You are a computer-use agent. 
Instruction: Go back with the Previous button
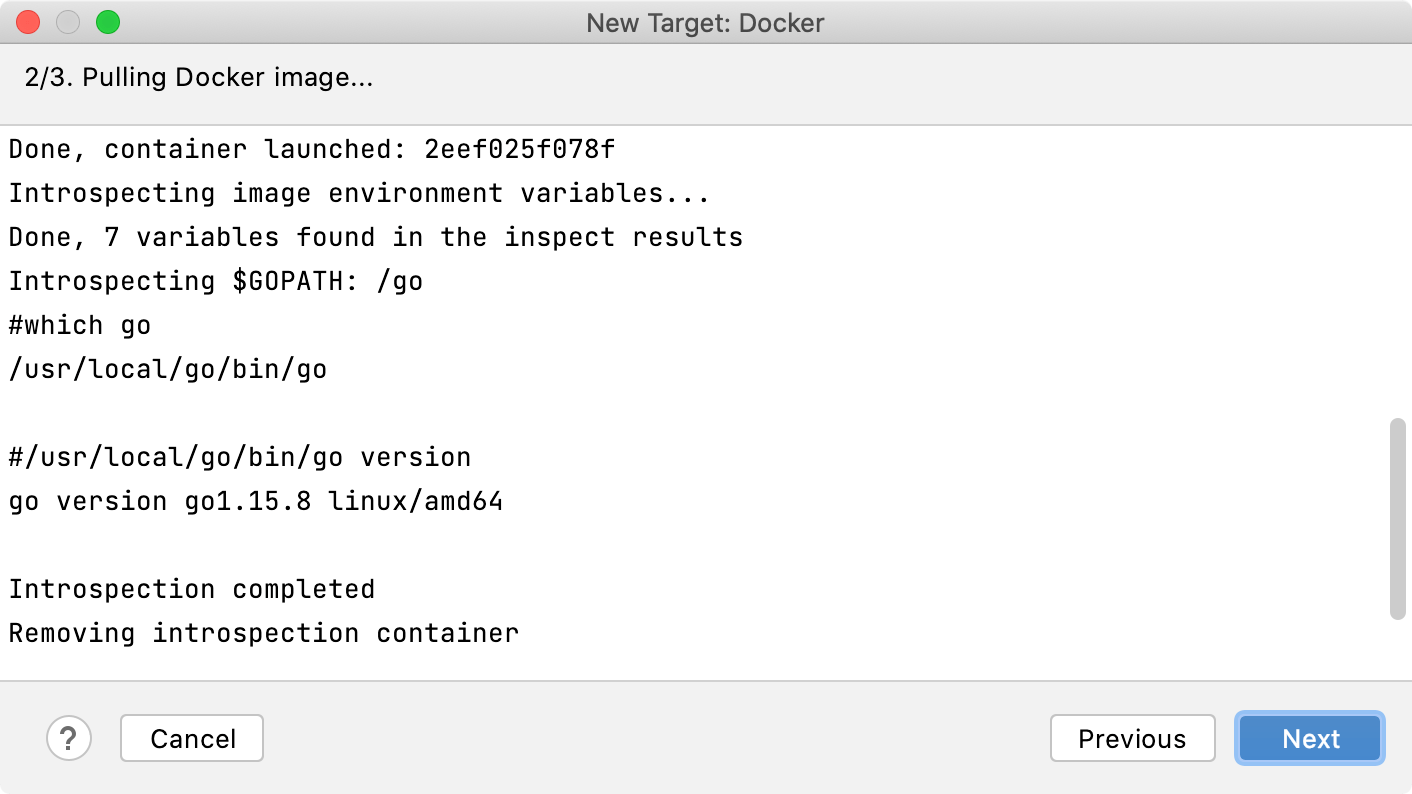[x=1132, y=738]
